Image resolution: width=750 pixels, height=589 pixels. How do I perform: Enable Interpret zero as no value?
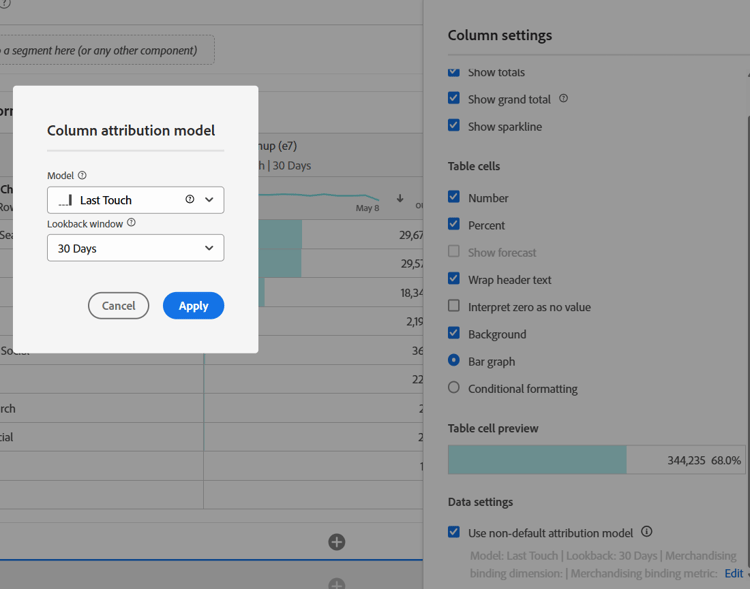(x=454, y=307)
